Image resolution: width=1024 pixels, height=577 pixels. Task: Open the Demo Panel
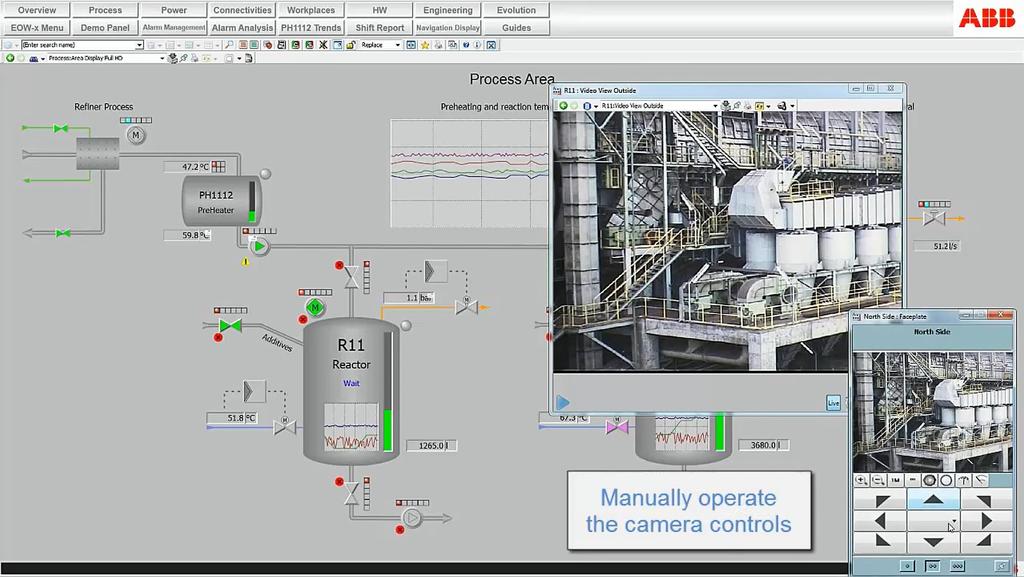(x=105, y=27)
